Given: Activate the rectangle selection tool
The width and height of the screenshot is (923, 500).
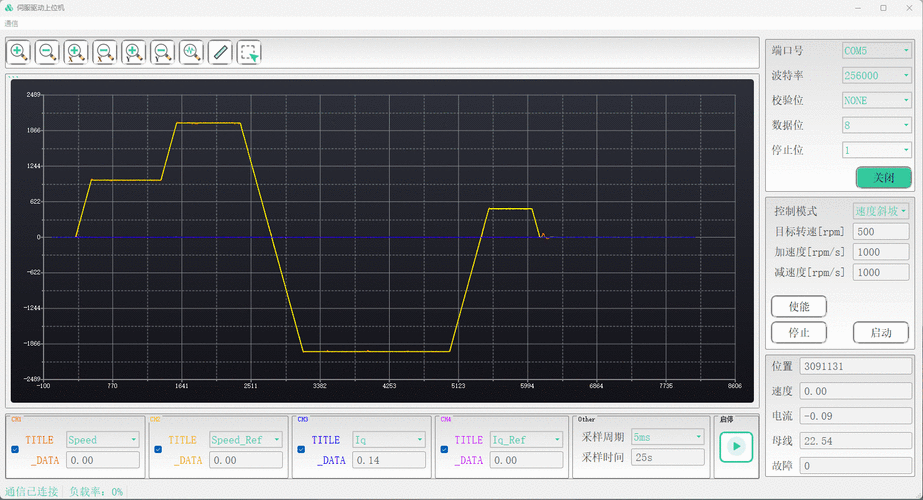Looking at the screenshot, I should coord(250,52).
